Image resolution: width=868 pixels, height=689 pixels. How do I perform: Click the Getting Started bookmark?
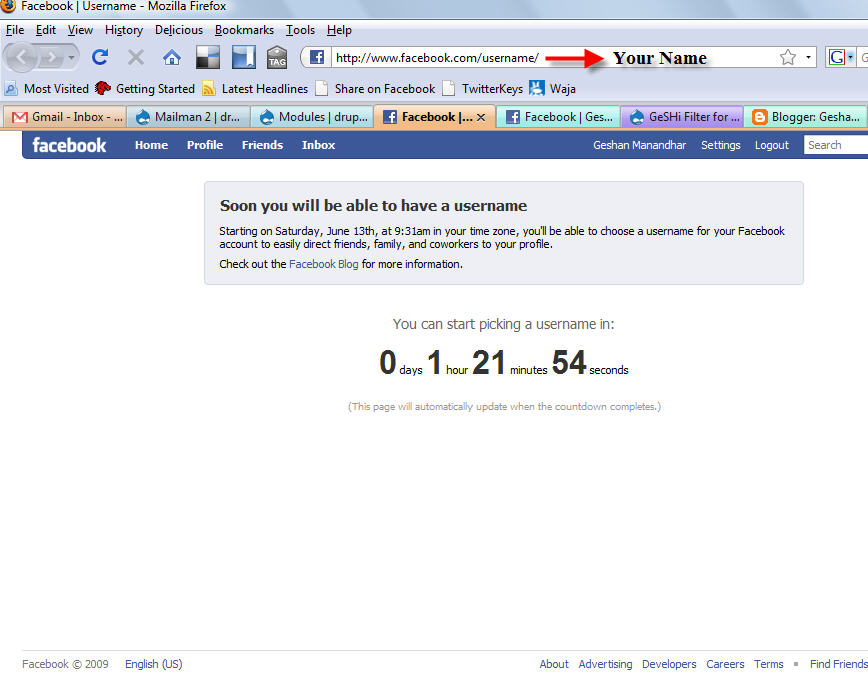click(145, 89)
